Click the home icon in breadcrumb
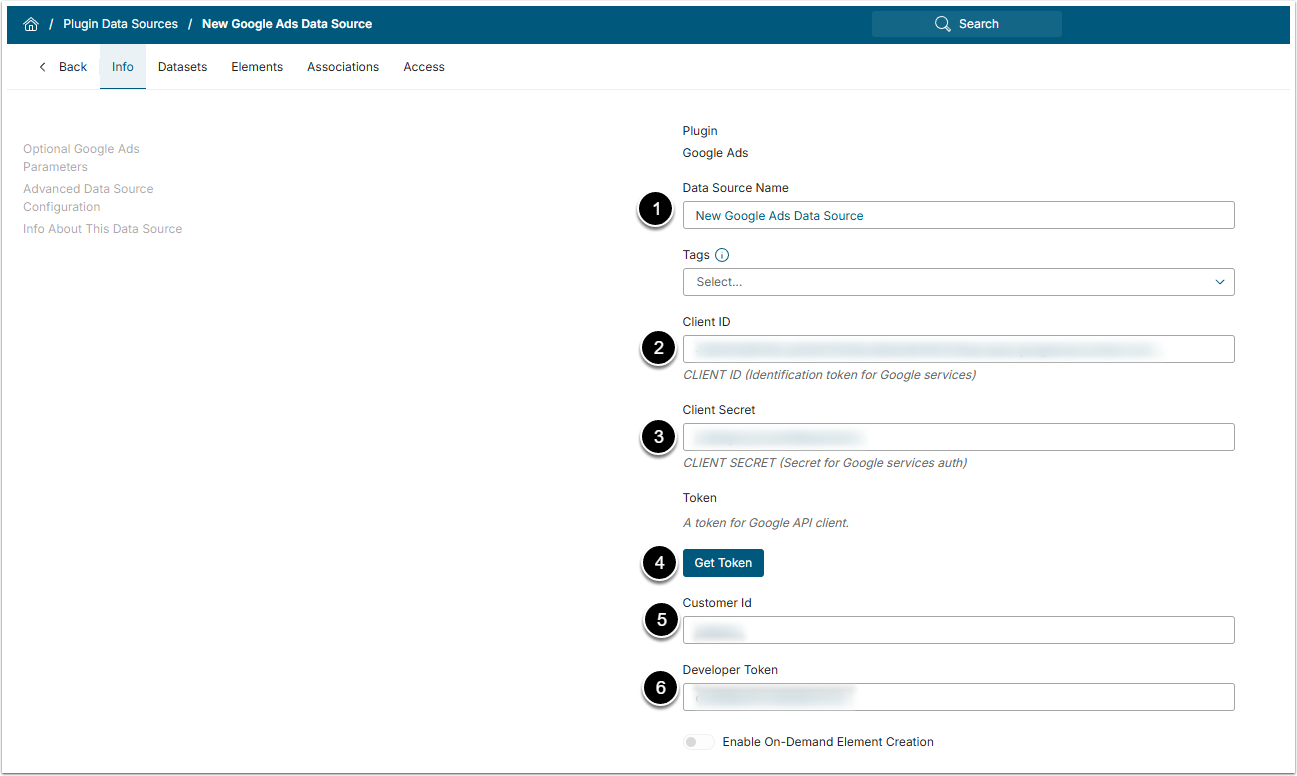The image size is (1297, 776). tap(31, 24)
